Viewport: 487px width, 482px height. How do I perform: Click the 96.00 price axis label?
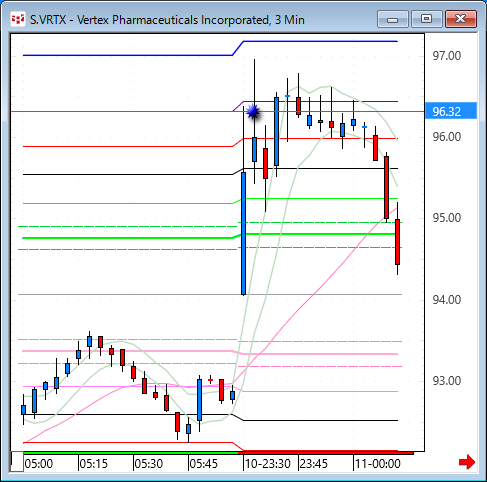click(x=447, y=137)
